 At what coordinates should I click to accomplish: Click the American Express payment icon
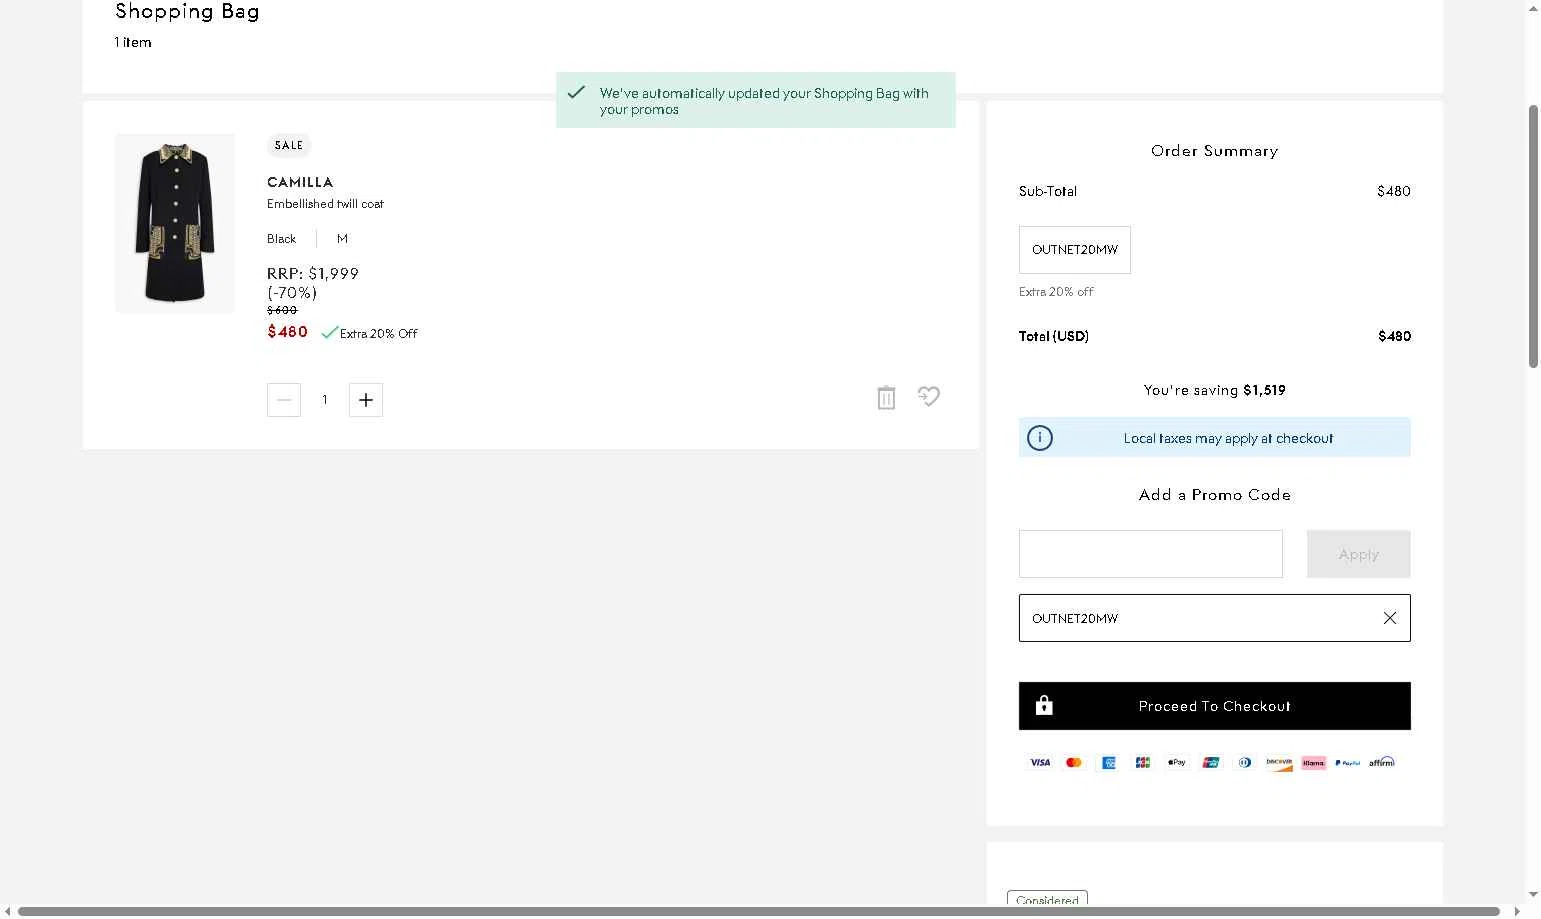pyautogui.click(x=1109, y=762)
